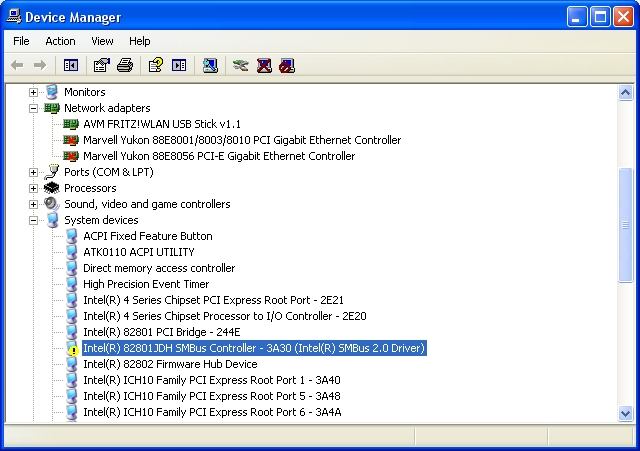Click the scrollbar up arrow
This screenshot has width=640, height=451.
(x=626, y=93)
